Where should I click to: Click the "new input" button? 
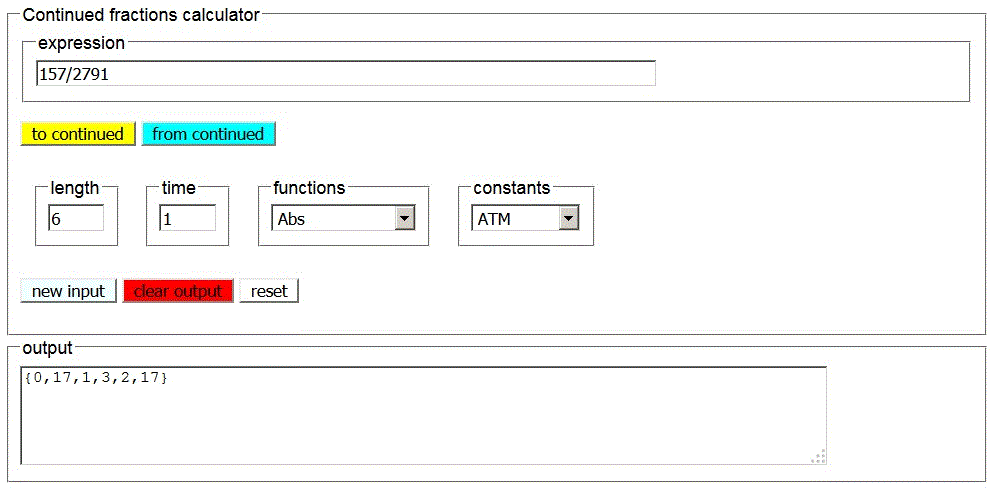click(68, 291)
